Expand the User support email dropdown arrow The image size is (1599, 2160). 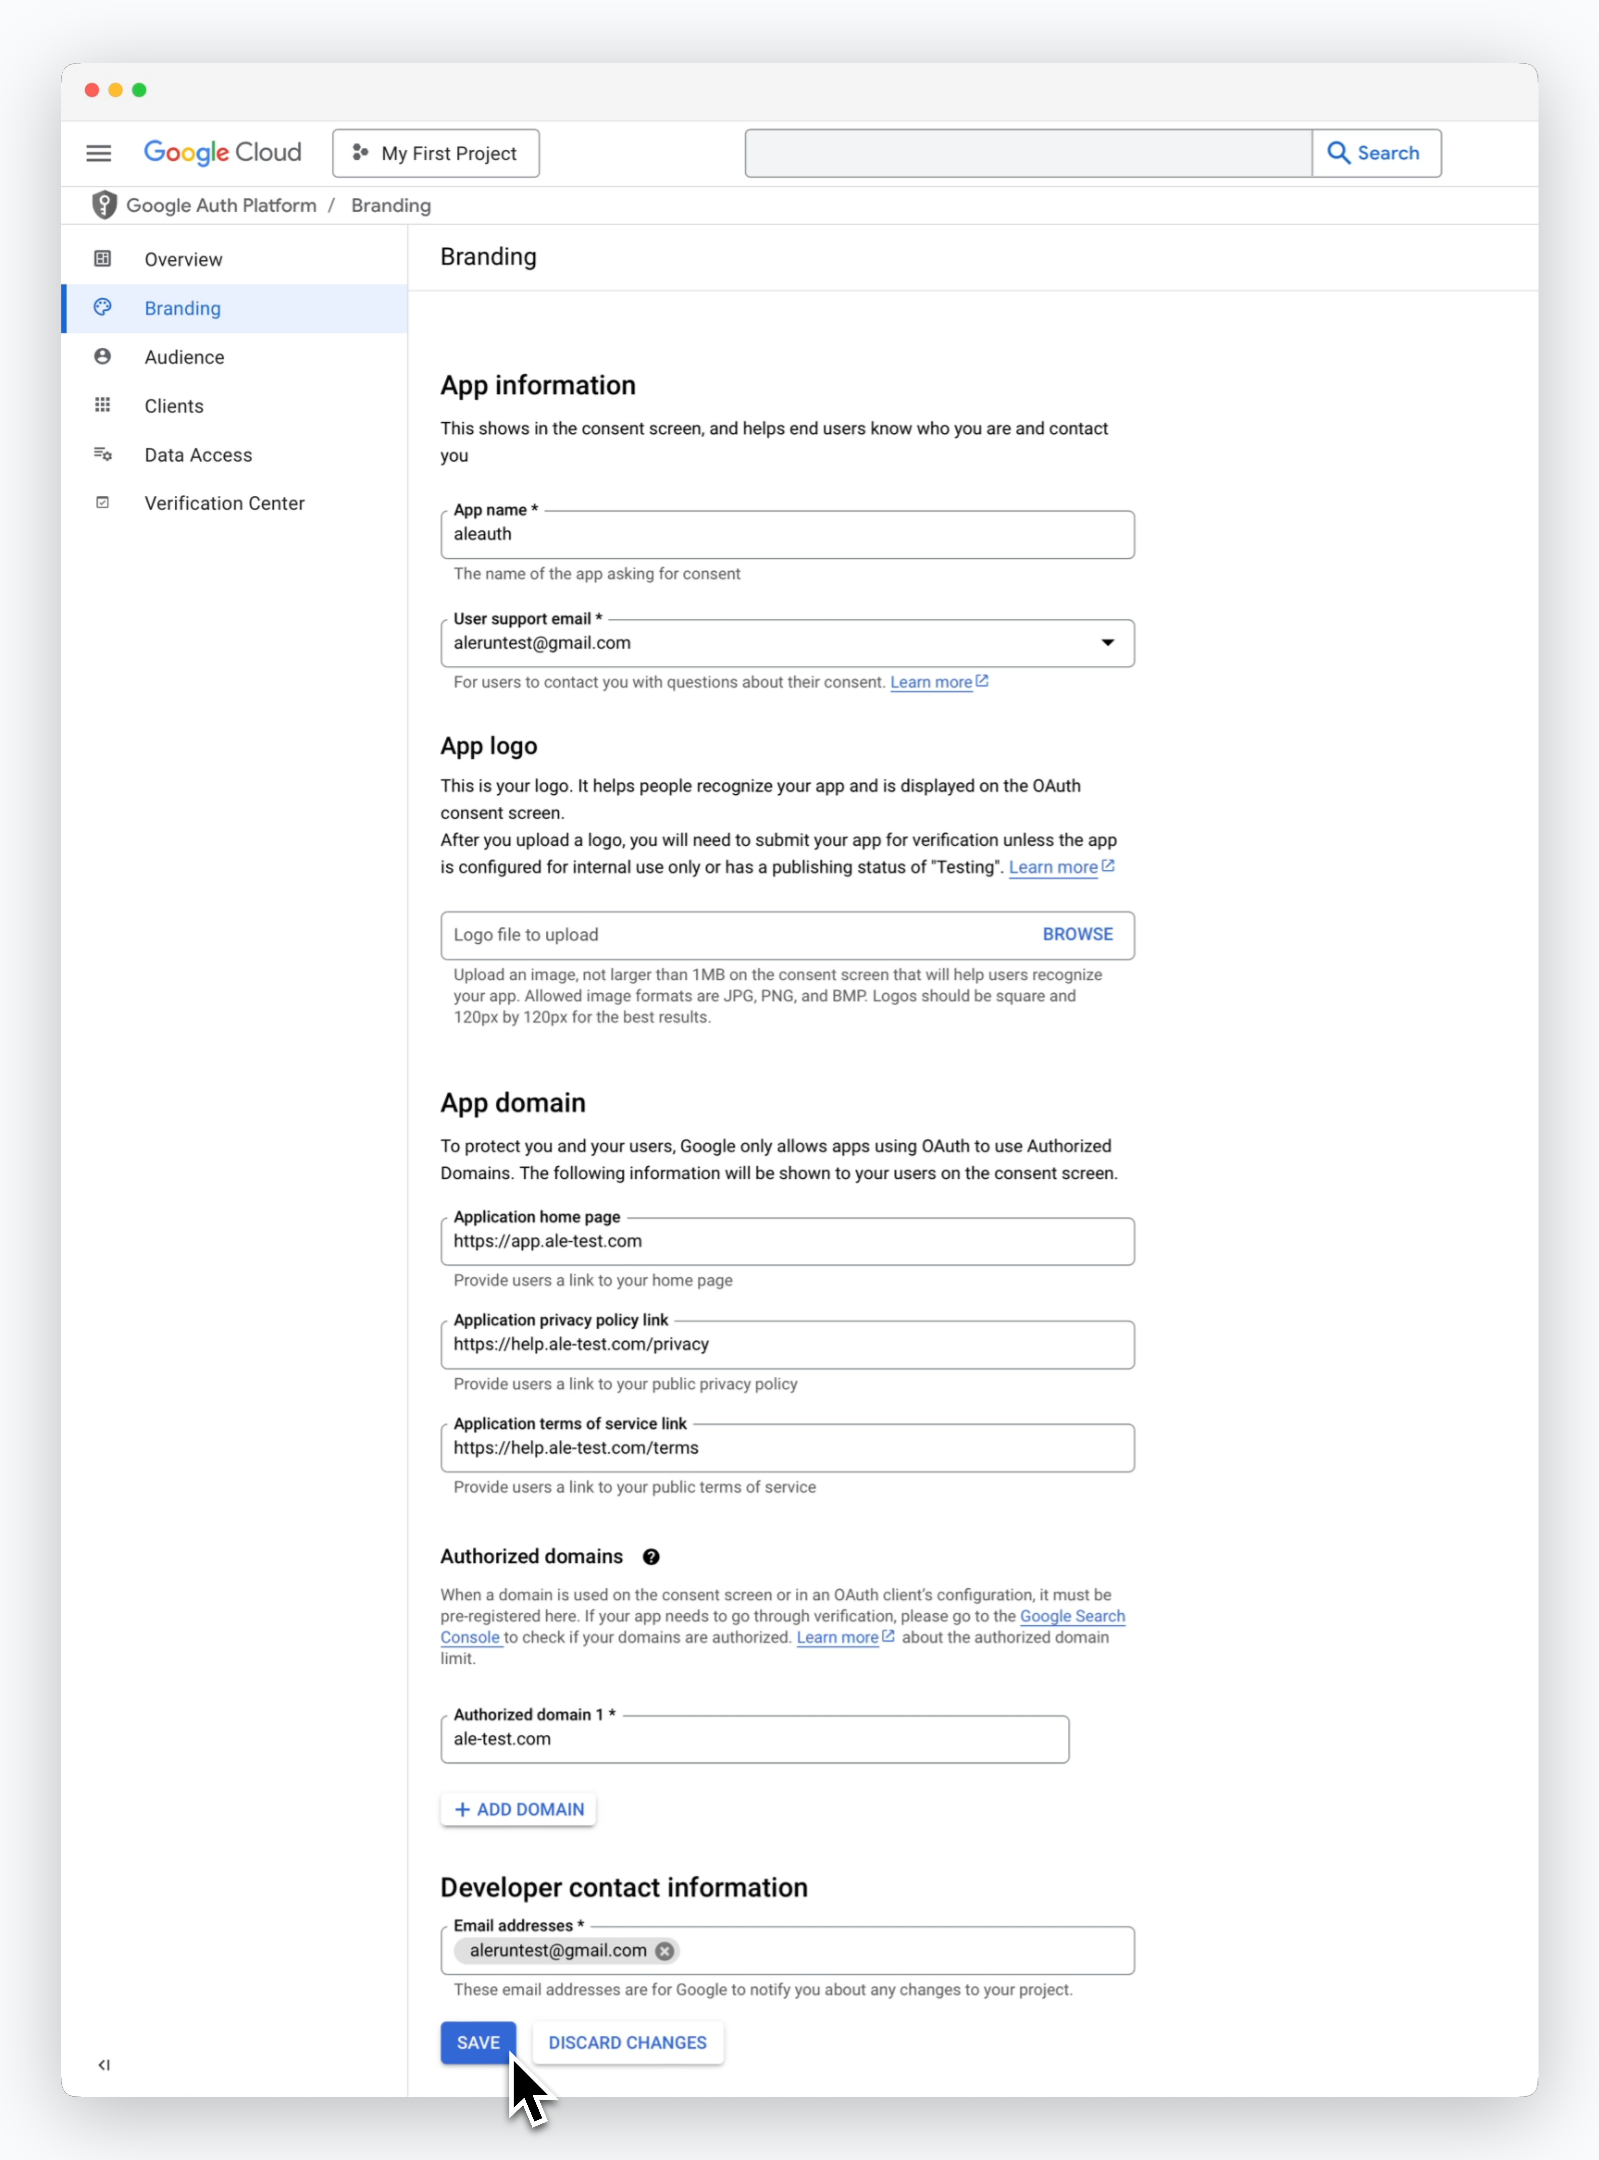click(x=1108, y=643)
